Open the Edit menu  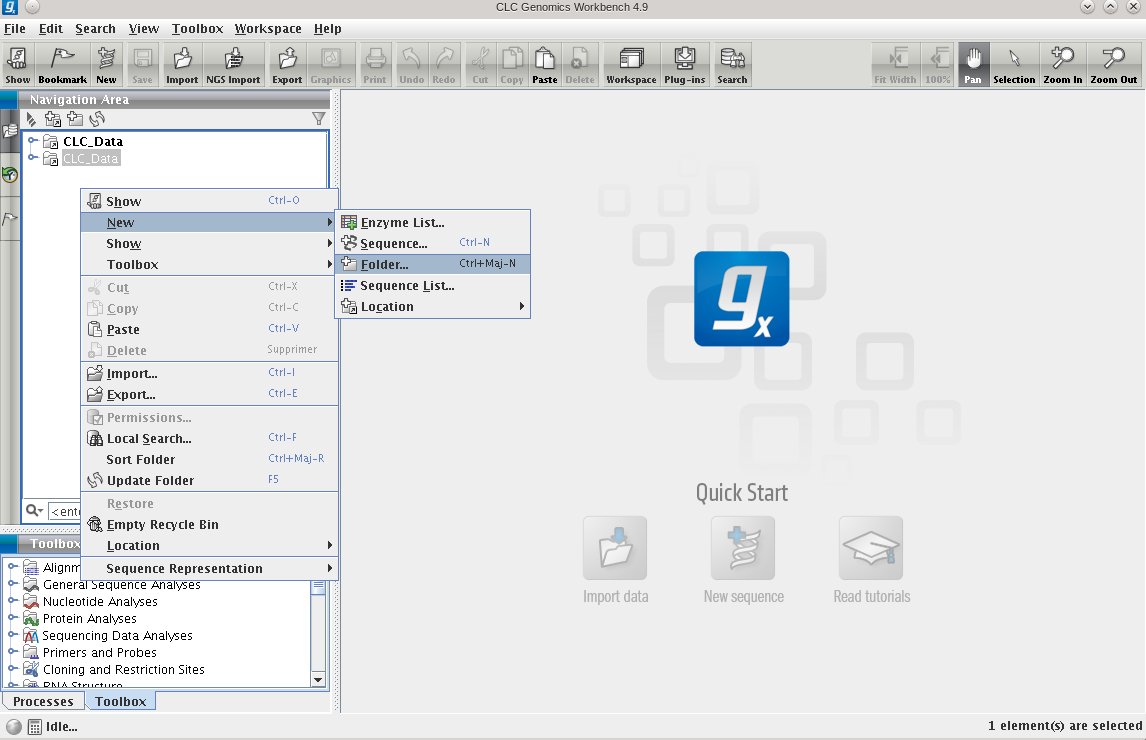click(50, 29)
